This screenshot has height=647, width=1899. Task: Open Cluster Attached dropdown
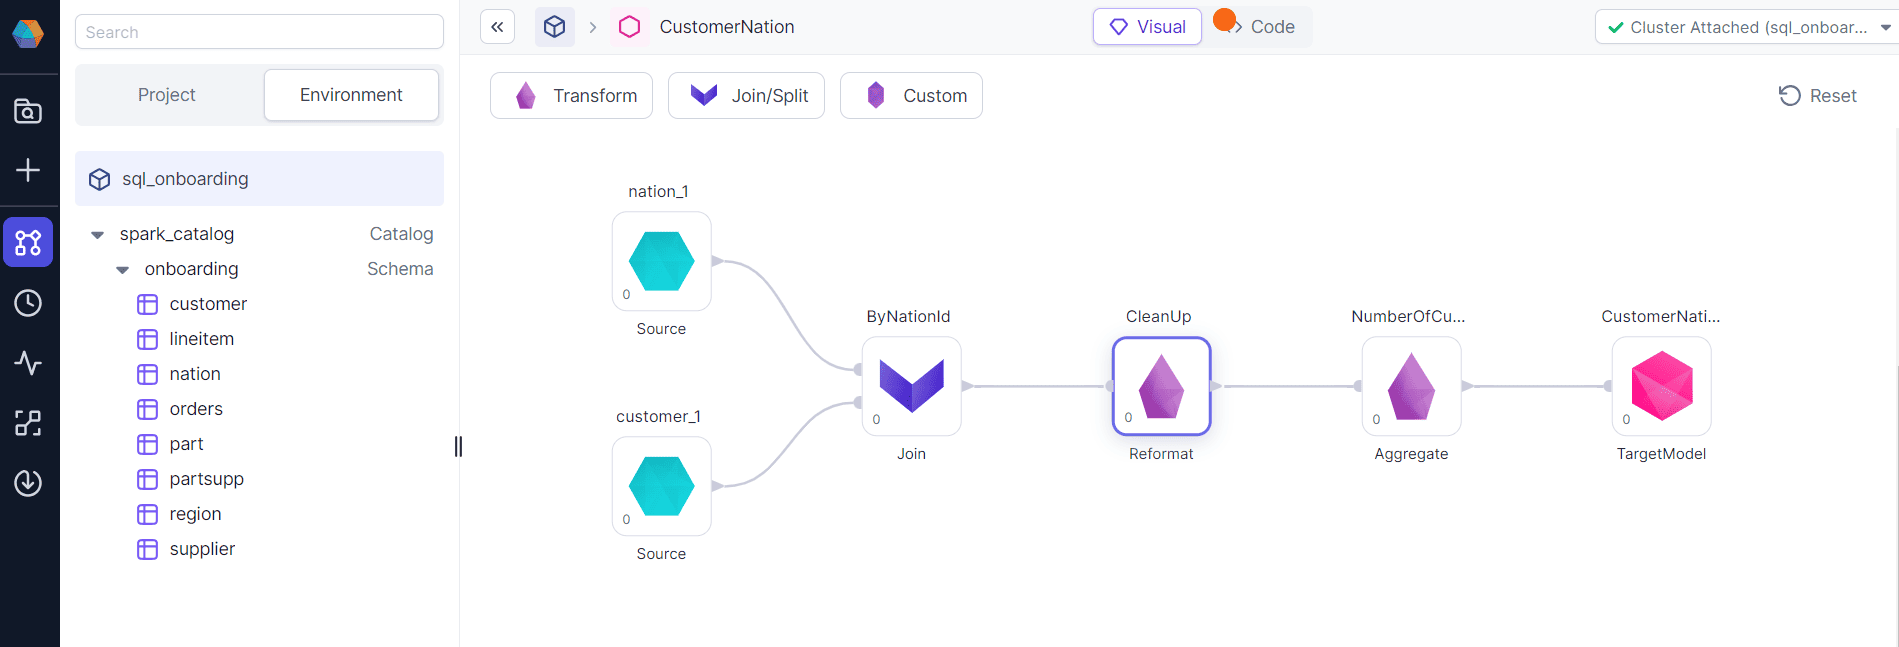[x=1745, y=27]
